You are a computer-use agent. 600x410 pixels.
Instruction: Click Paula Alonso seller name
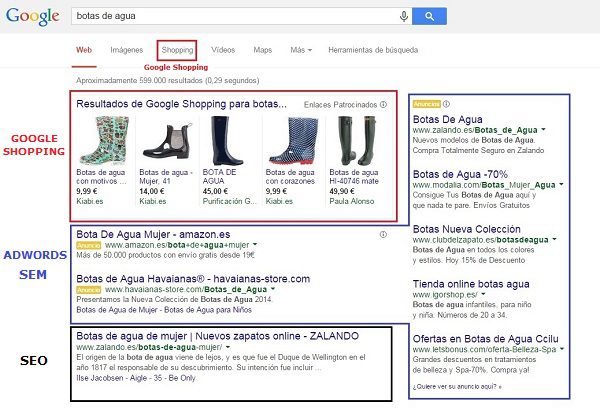point(352,201)
